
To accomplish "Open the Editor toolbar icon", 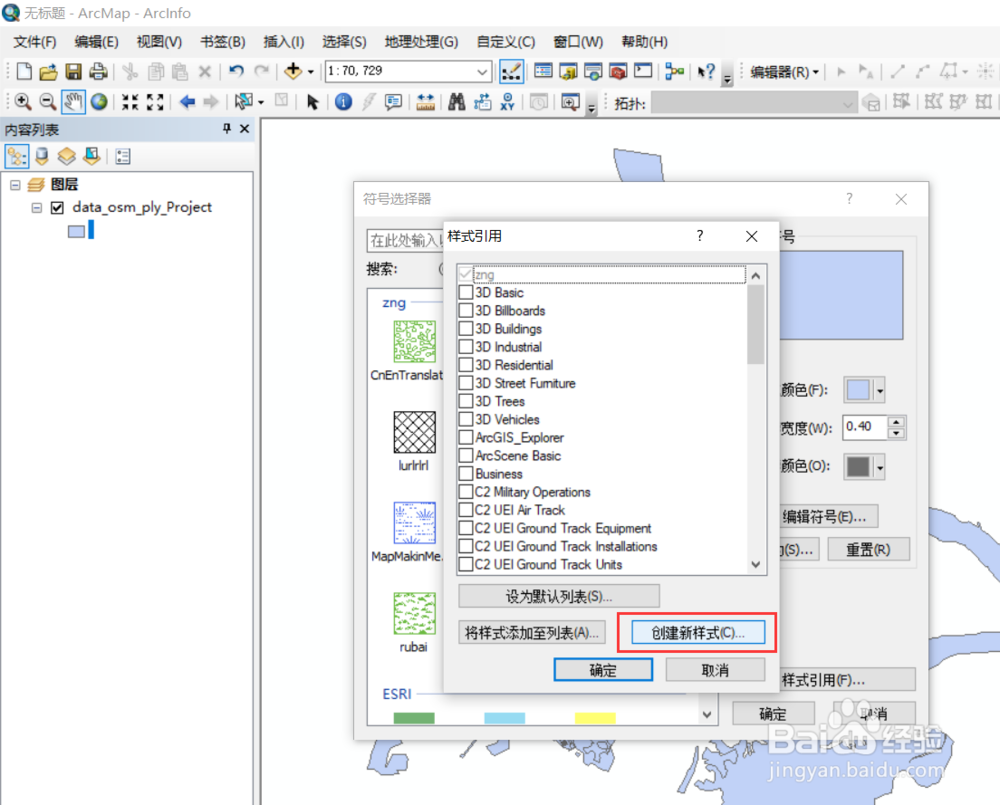I will point(511,71).
